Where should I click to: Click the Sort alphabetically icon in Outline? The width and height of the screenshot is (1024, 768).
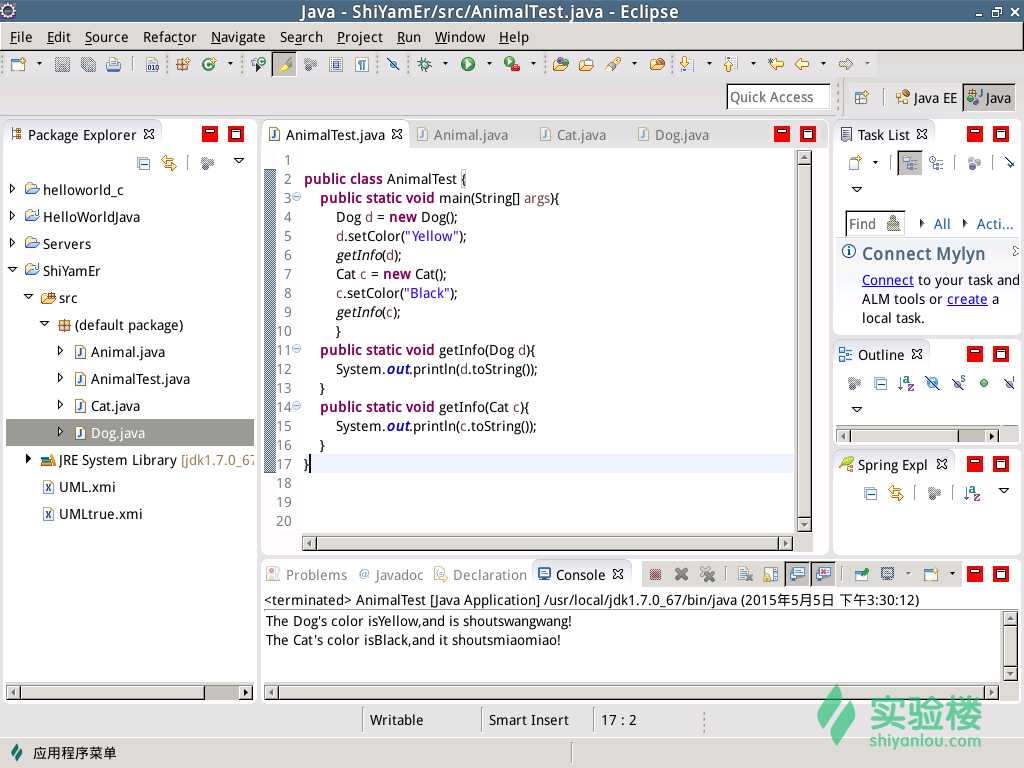coord(906,383)
